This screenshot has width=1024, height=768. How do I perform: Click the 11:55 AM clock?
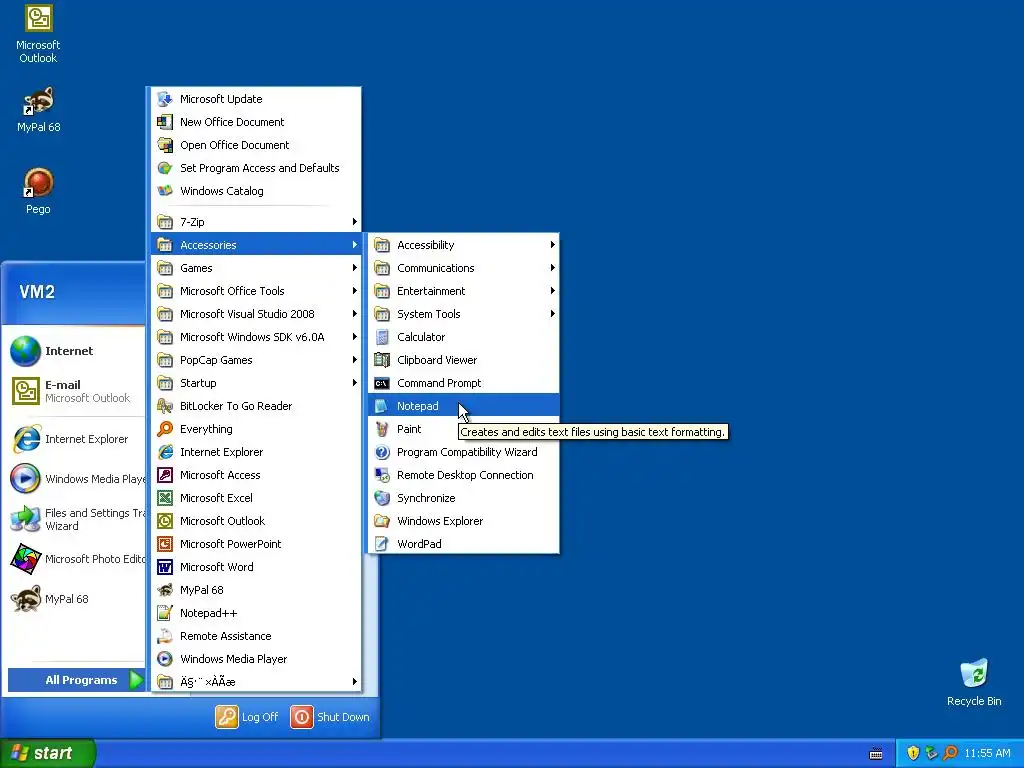987,753
